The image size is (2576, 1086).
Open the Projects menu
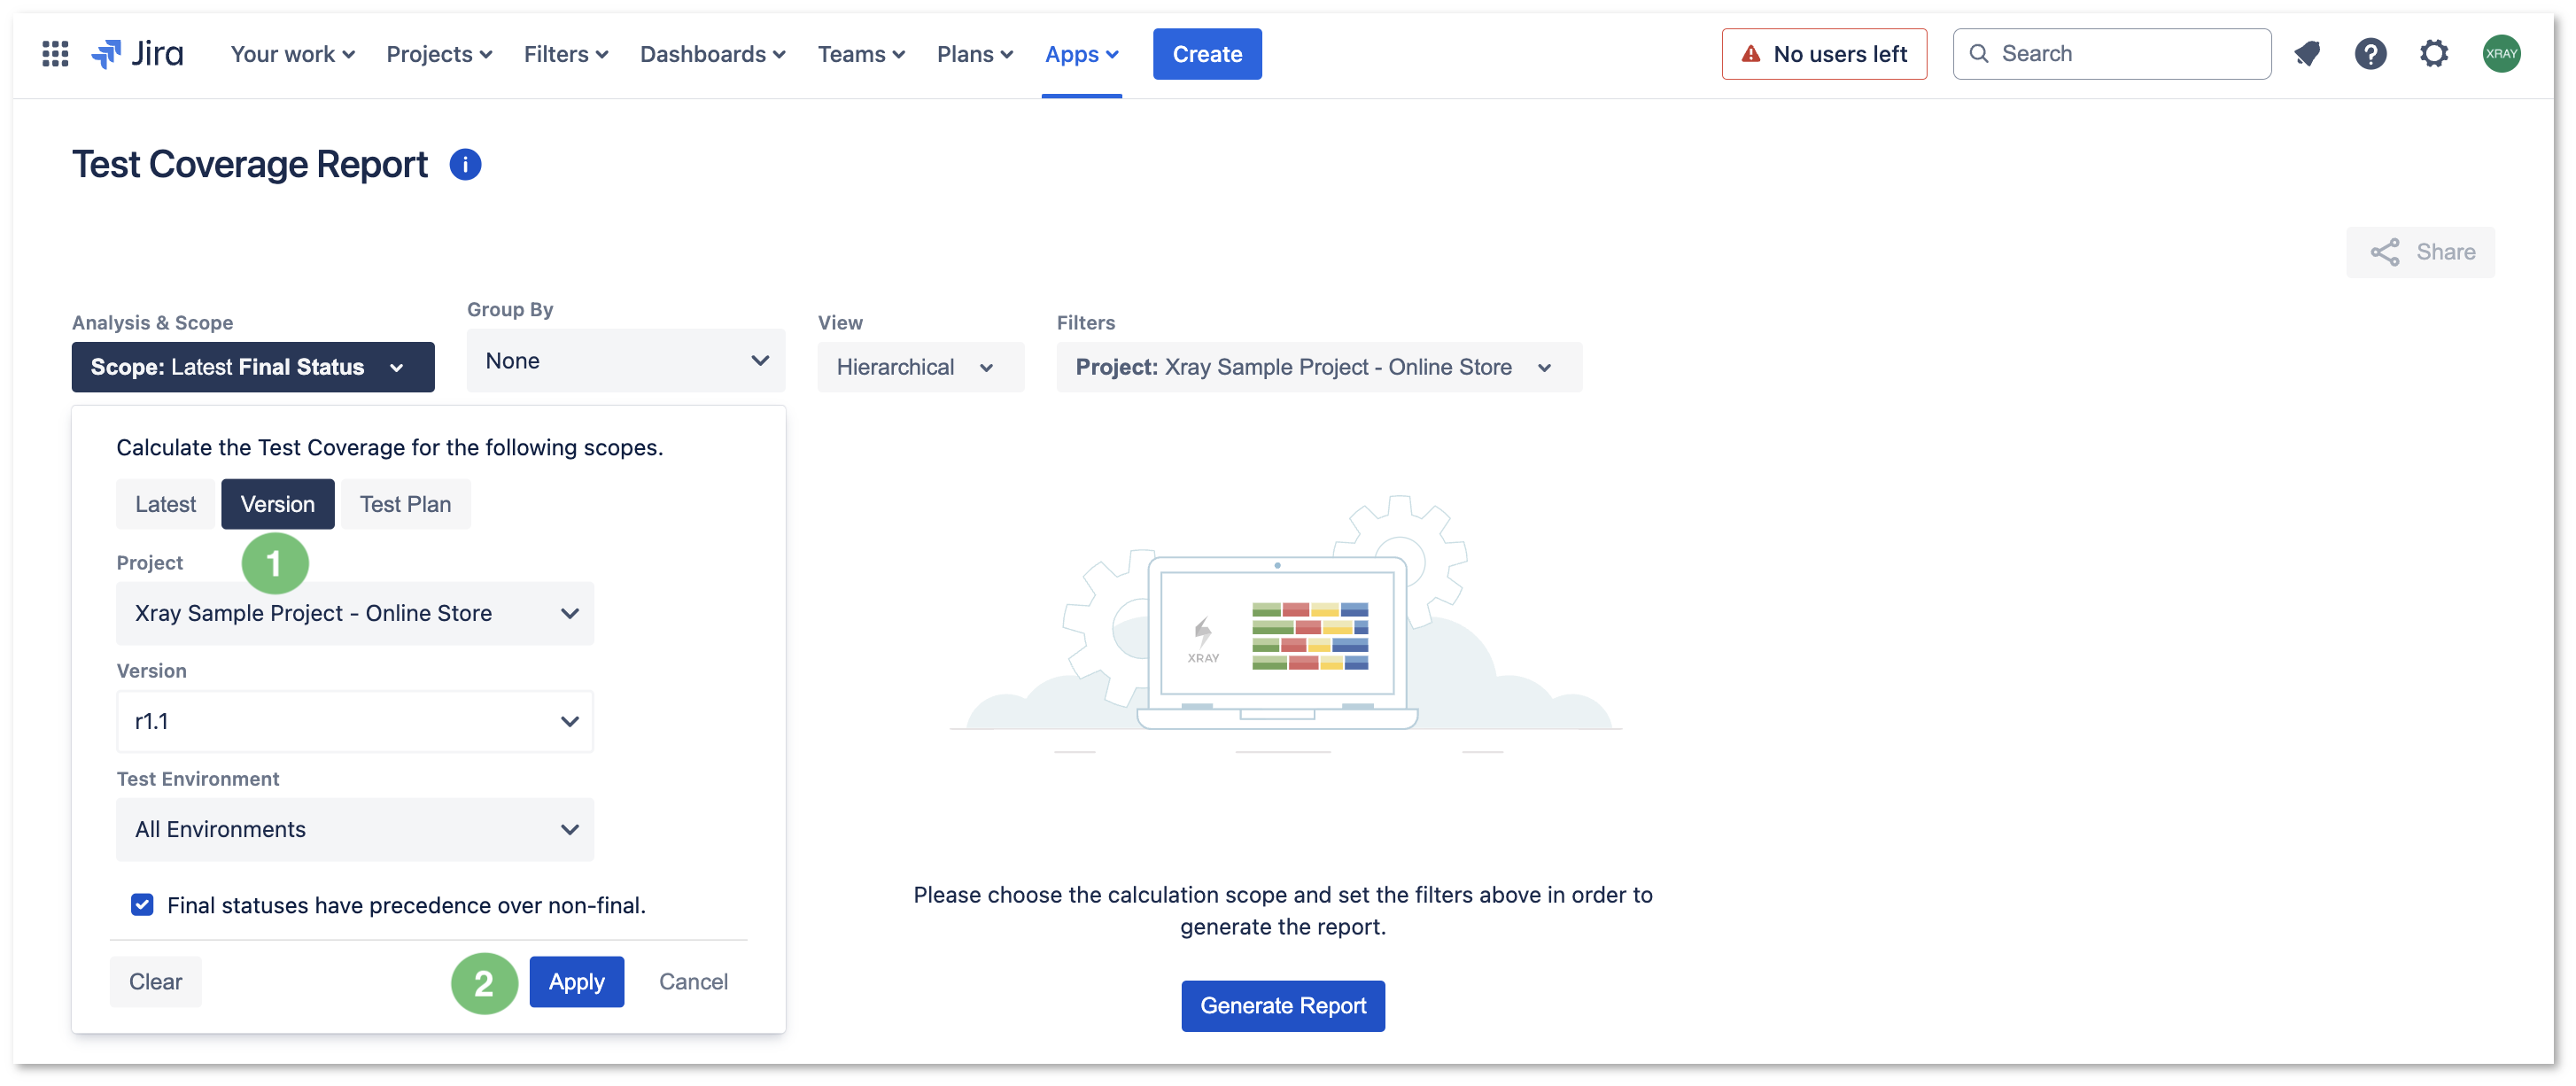tap(439, 54)
